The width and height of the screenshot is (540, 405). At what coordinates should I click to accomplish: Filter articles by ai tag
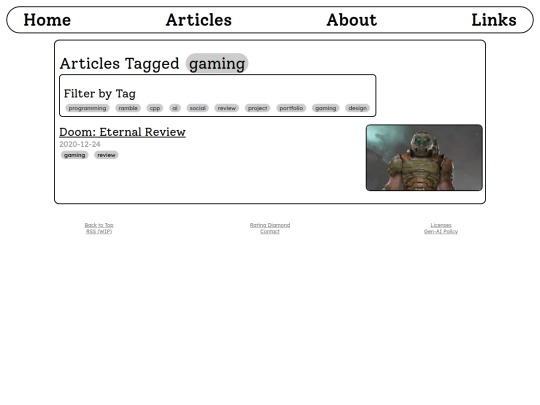pyautogui.click(x=175, y=108)
